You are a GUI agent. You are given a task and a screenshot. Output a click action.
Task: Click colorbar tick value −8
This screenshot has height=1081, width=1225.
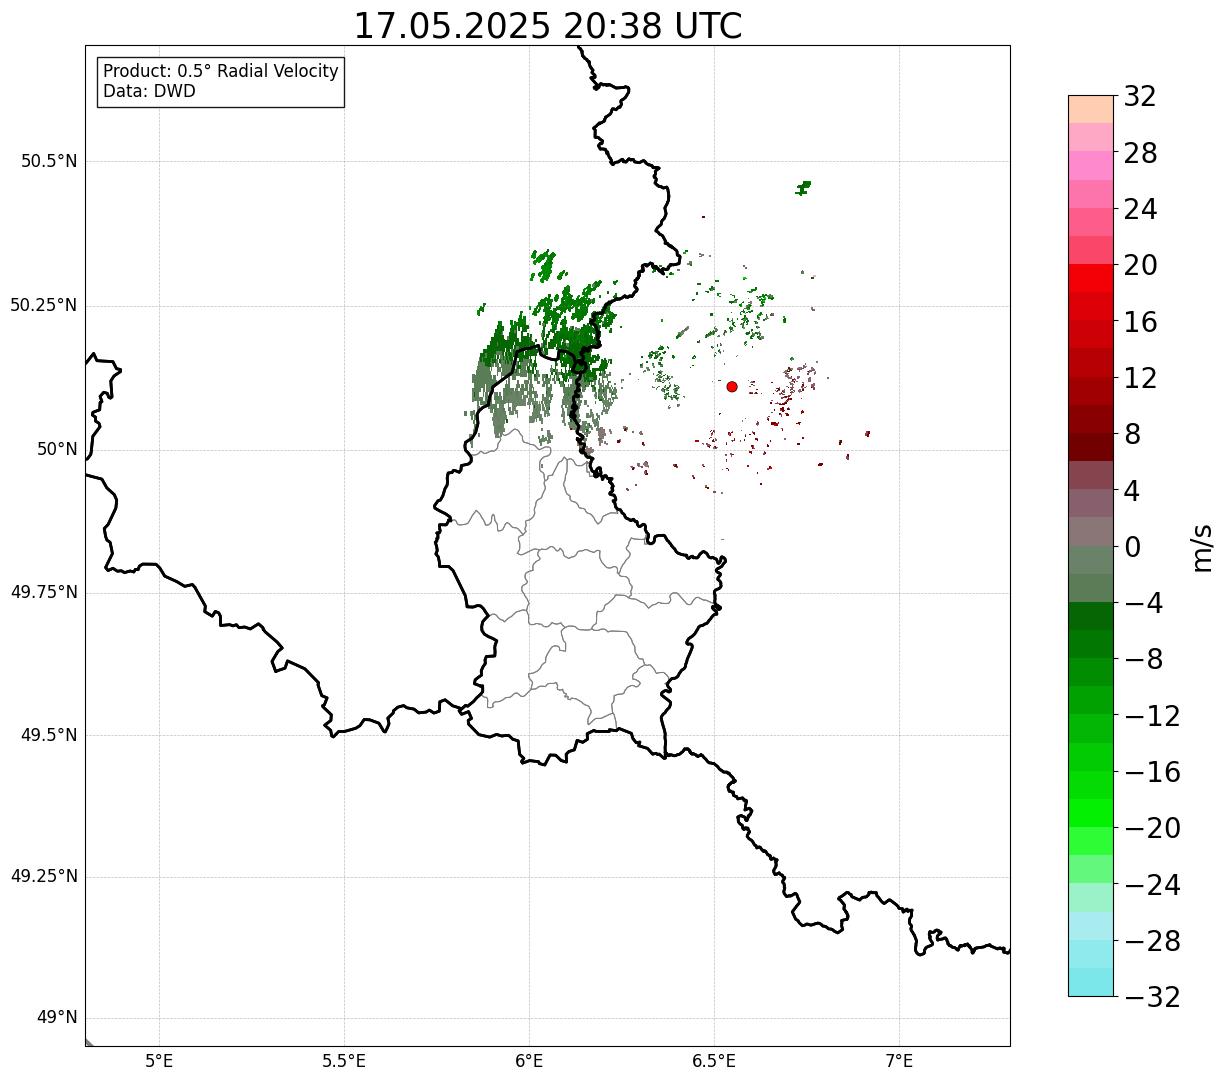click(1143, 659)
